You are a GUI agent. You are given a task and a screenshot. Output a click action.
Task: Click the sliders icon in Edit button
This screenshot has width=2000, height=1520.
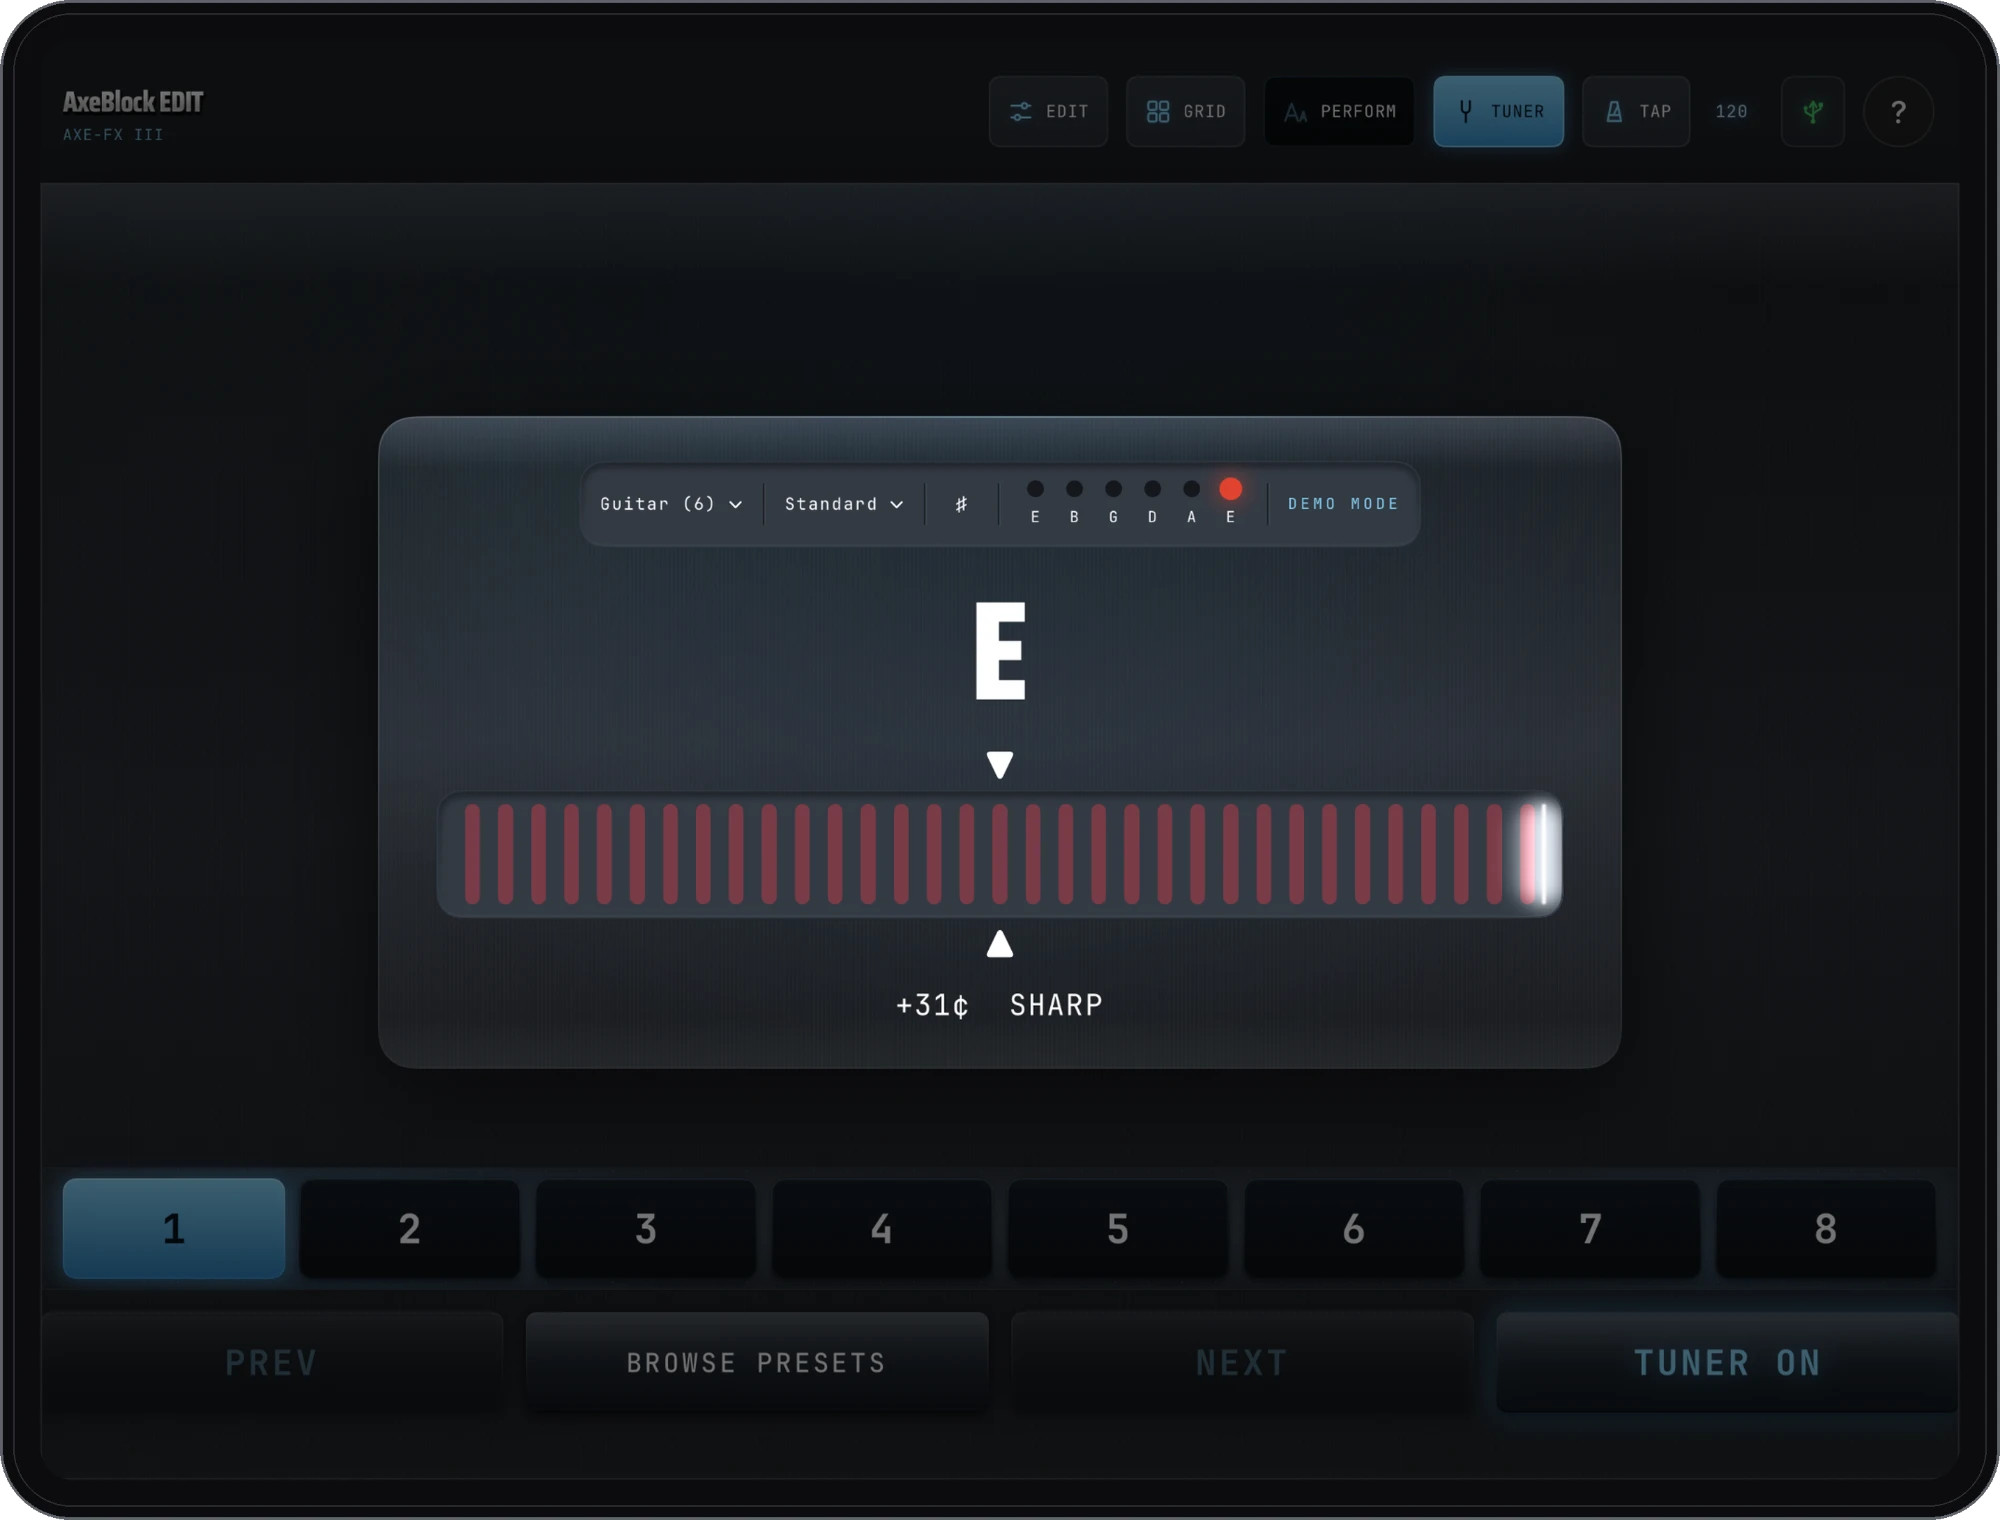click(x=1020, y=111)
